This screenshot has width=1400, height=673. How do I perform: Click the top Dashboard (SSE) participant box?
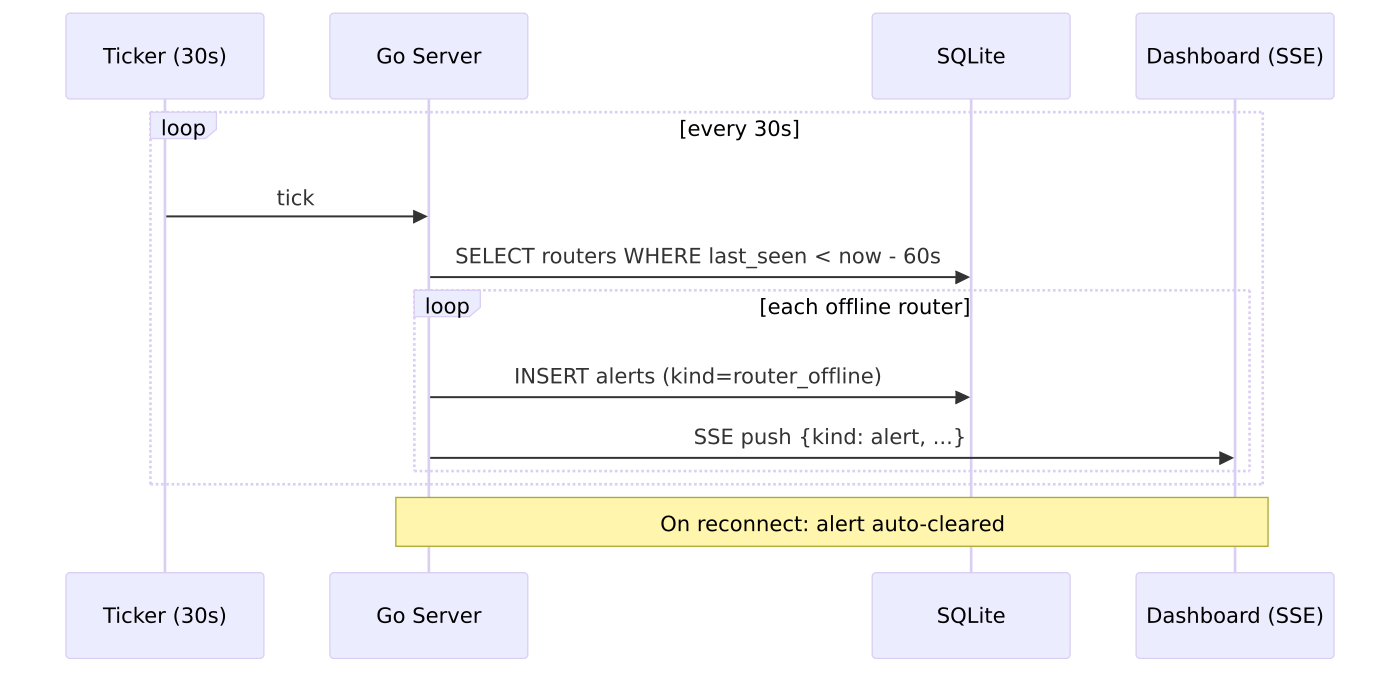click(1235, 56)
